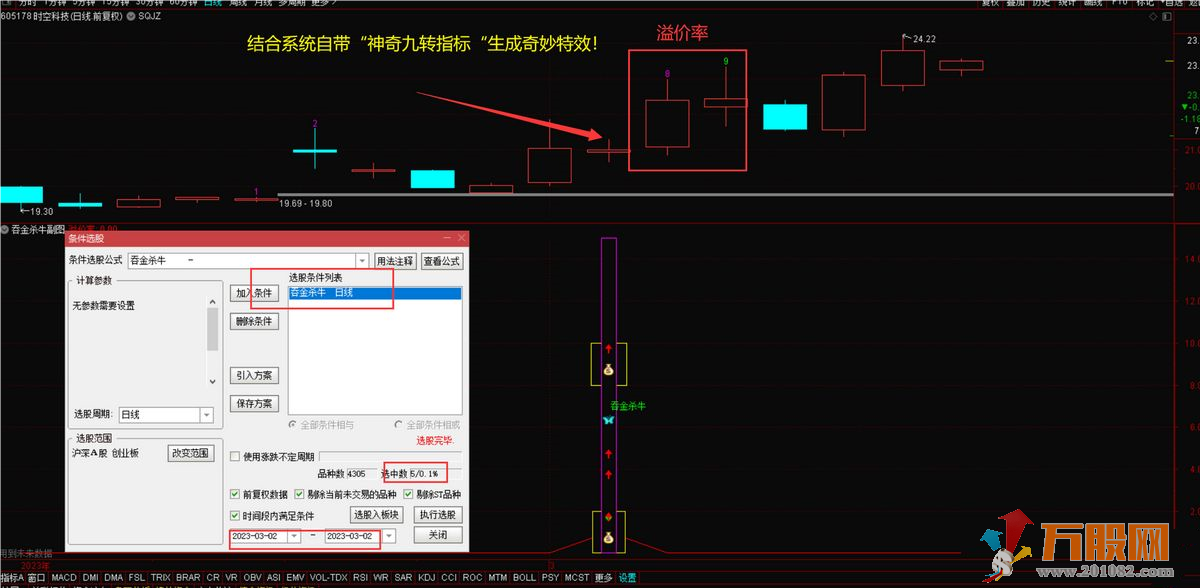
Task: Click the solid cyan candle after the 9 marker
Action: coord(785,116)
